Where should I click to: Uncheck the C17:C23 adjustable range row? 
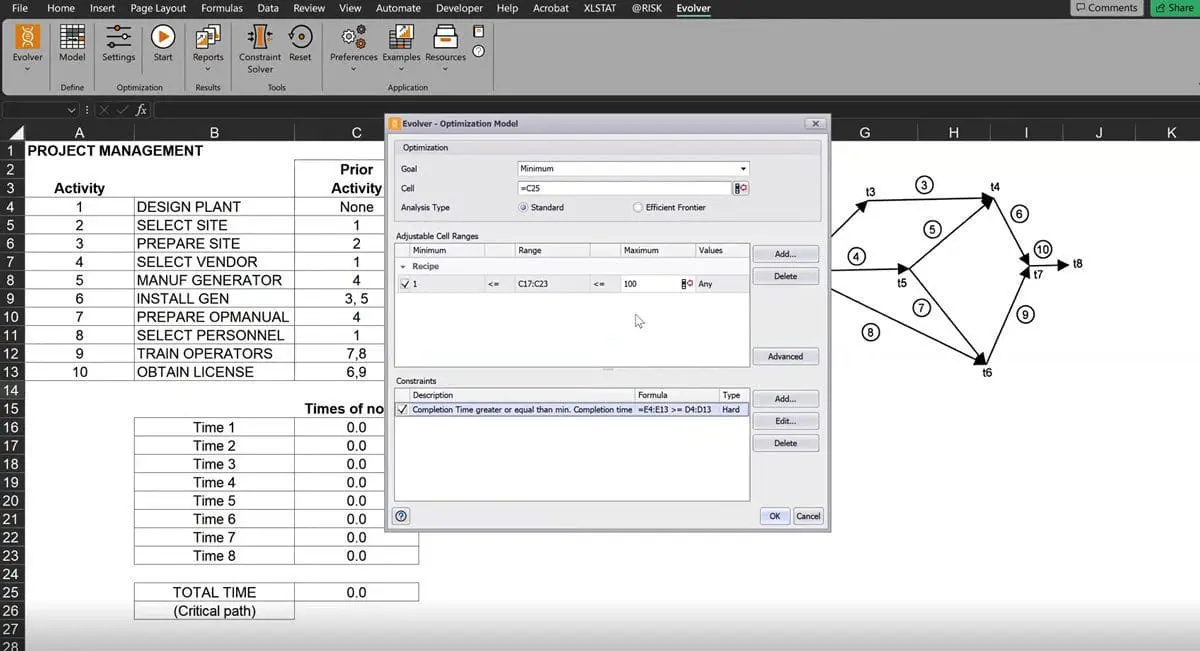(x=404, y=284)
